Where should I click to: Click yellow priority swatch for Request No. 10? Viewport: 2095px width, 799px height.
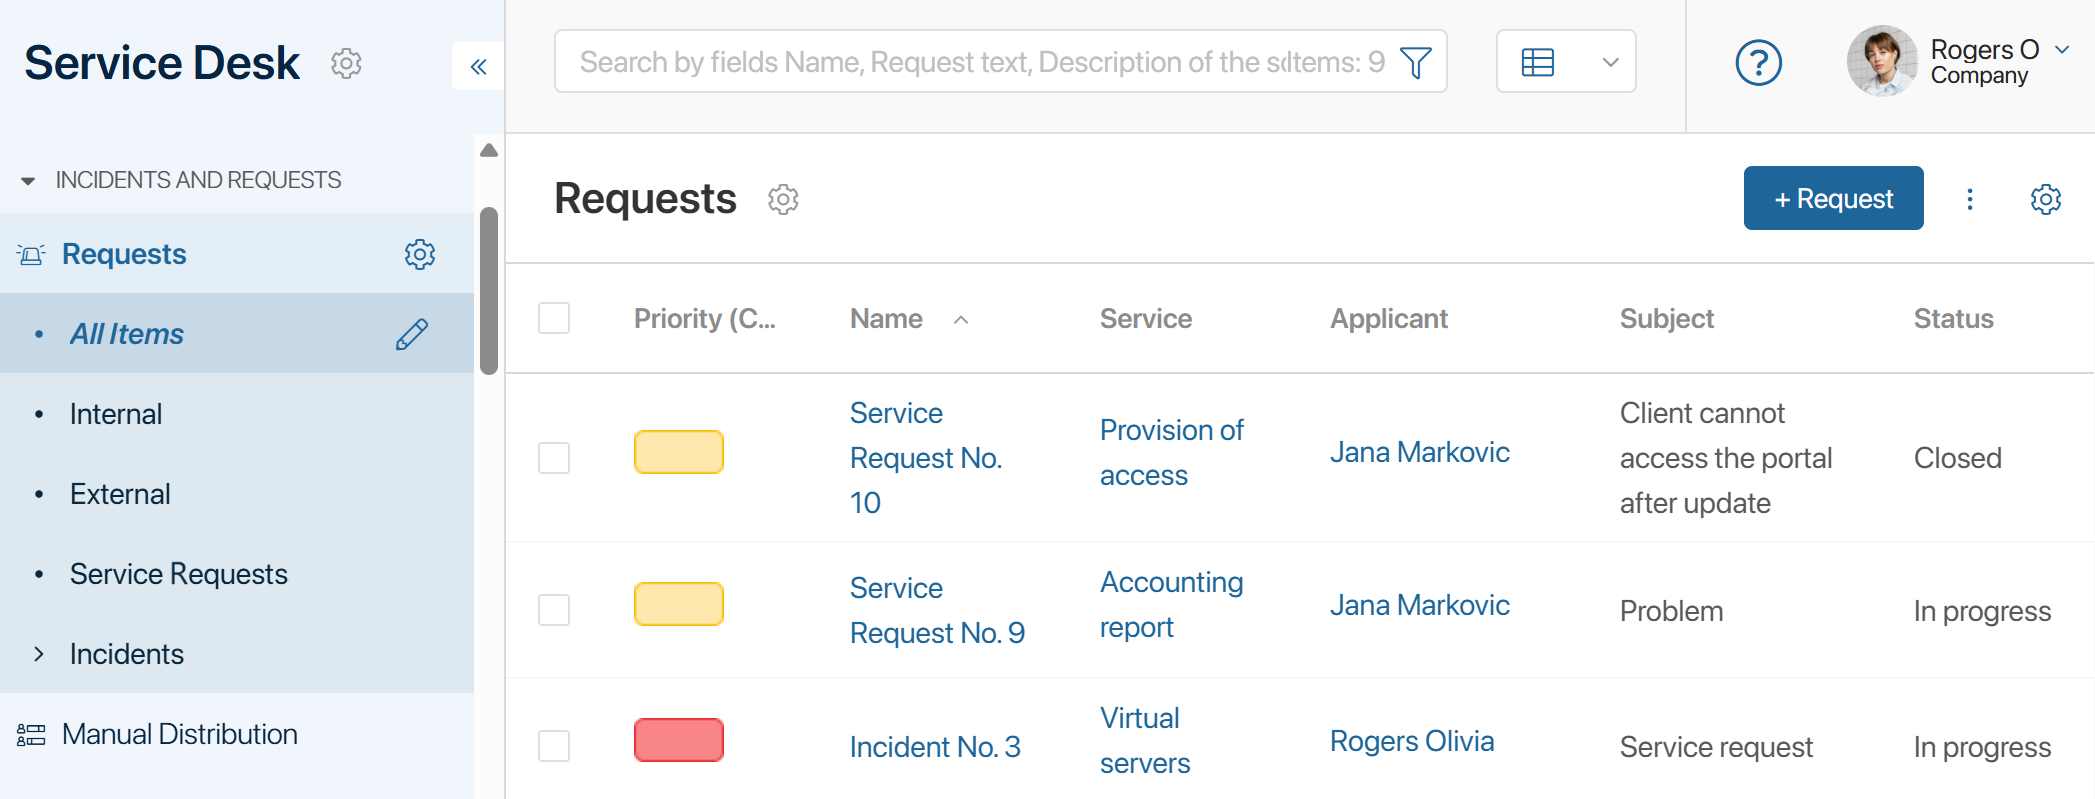tap(679, 452)
